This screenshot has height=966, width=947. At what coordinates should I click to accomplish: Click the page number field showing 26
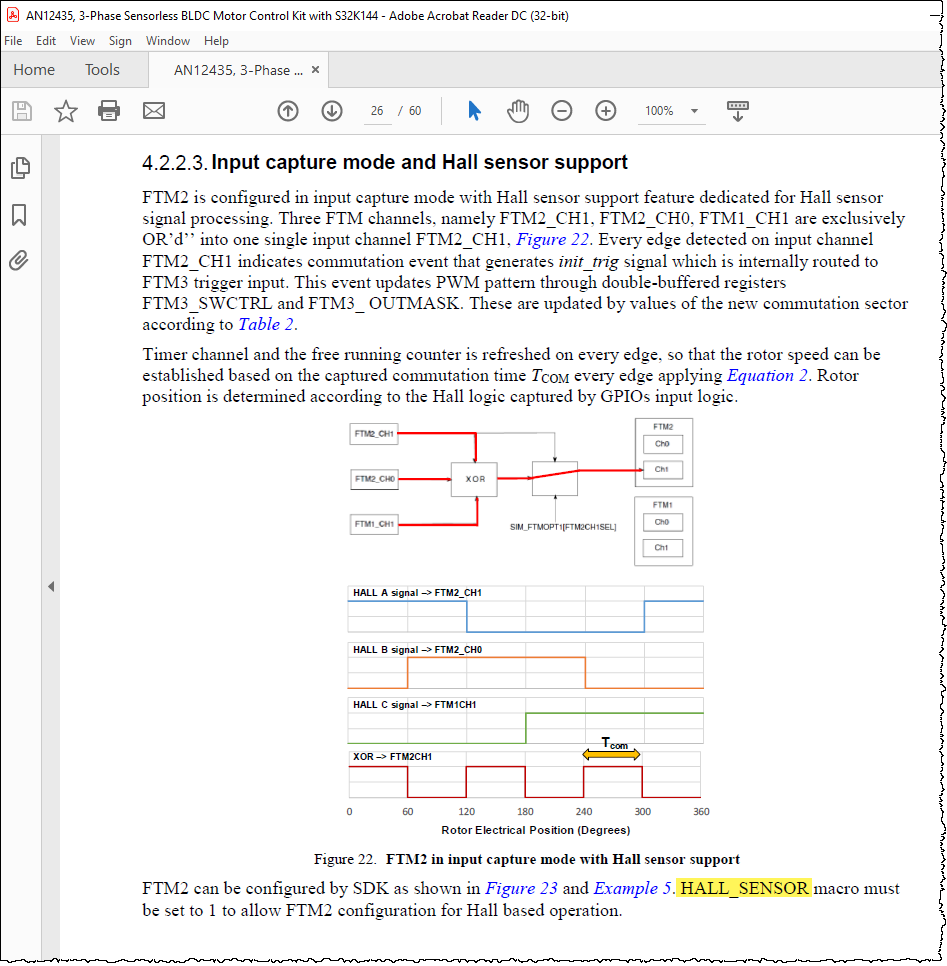coord(377,111)
